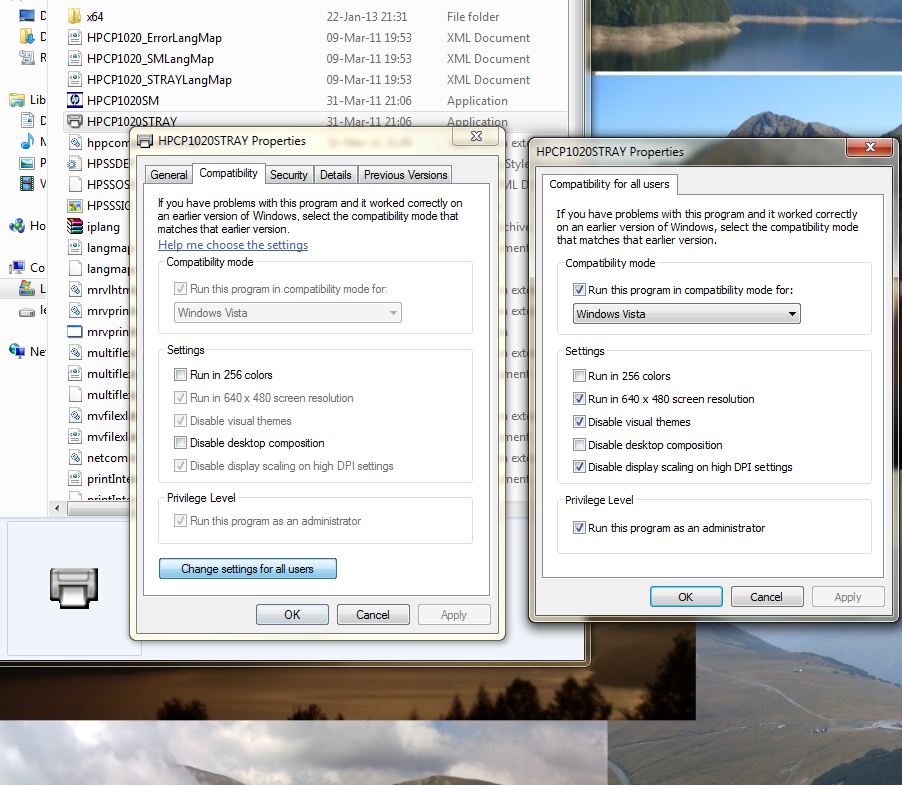Image resolution: width=902 pixels, height=785 pixels.
Task: Toggle Disable visual themes for all users
Action: click(580, 422)
